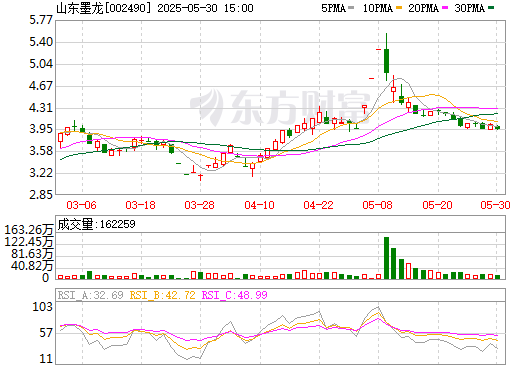Select the 03-18 date axis label
This screenshot has height=365, width=520.
140,205
